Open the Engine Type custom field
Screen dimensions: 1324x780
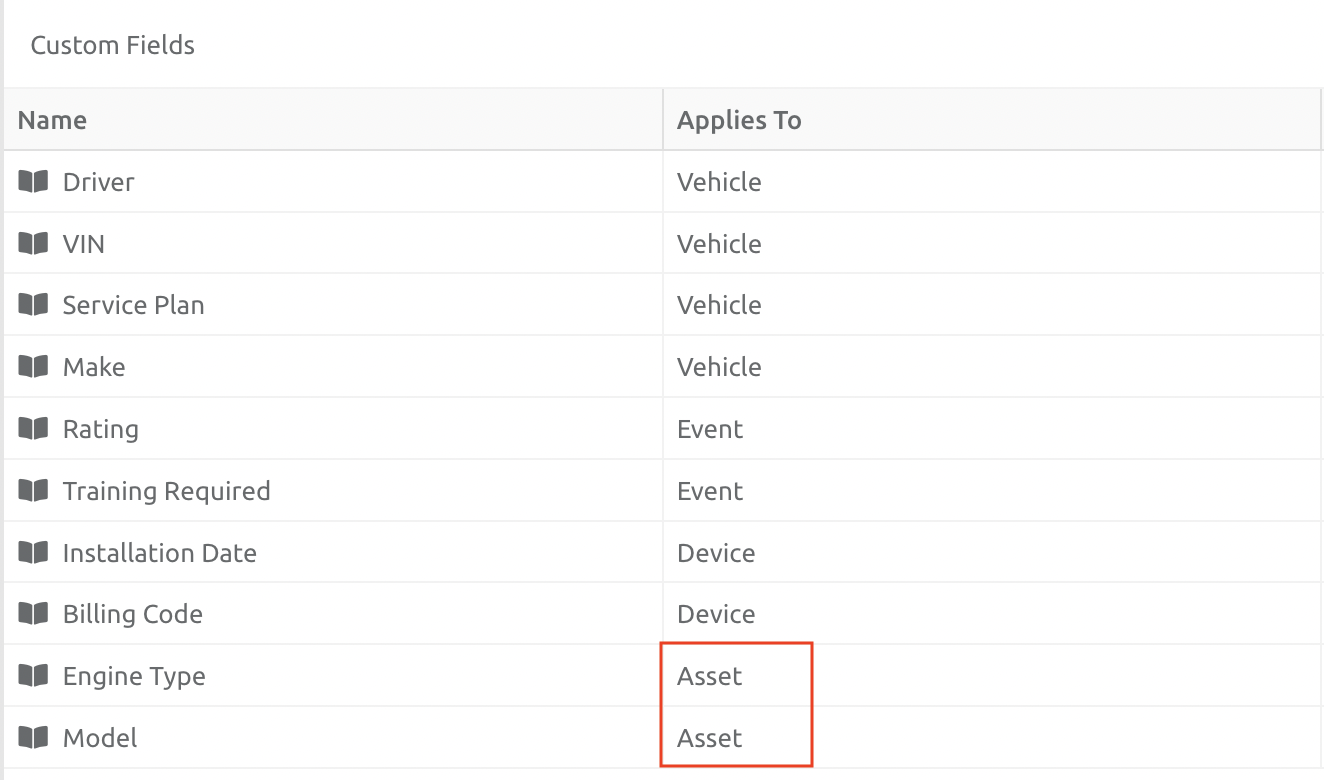[x=134, y=675]
